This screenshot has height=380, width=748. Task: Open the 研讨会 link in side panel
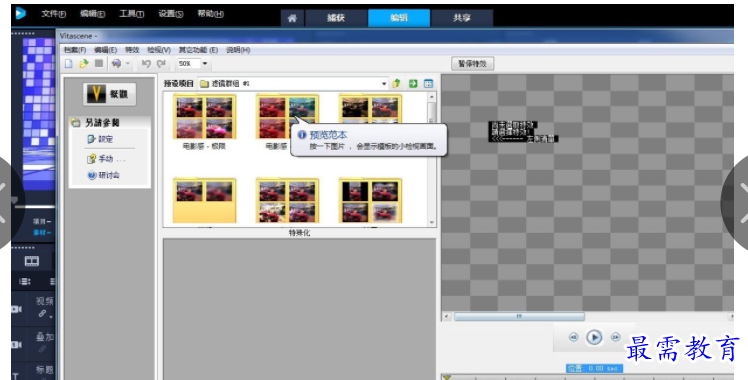104,175
